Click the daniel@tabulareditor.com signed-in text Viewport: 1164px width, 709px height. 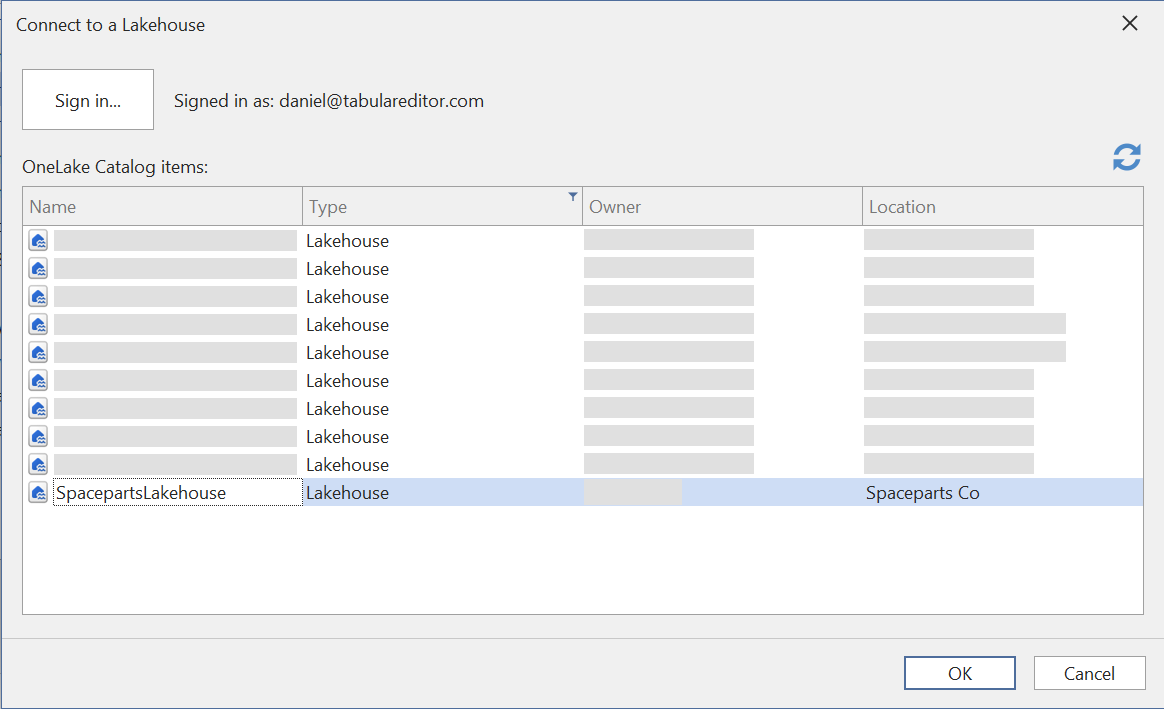tap(329, 101)
